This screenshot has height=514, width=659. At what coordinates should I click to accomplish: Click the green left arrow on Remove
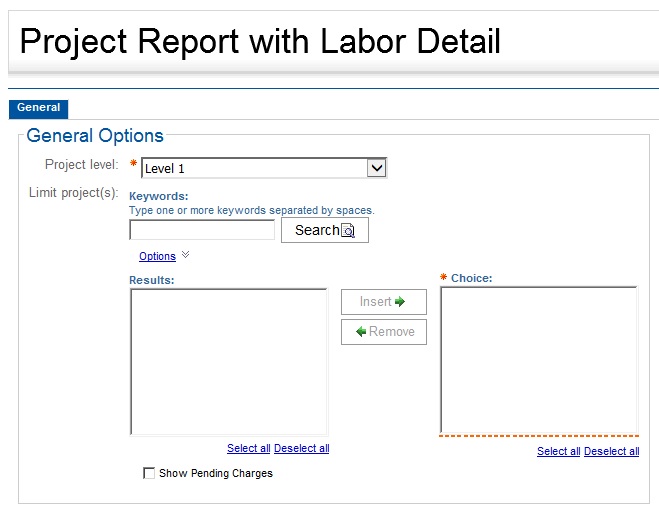point(361,332)
